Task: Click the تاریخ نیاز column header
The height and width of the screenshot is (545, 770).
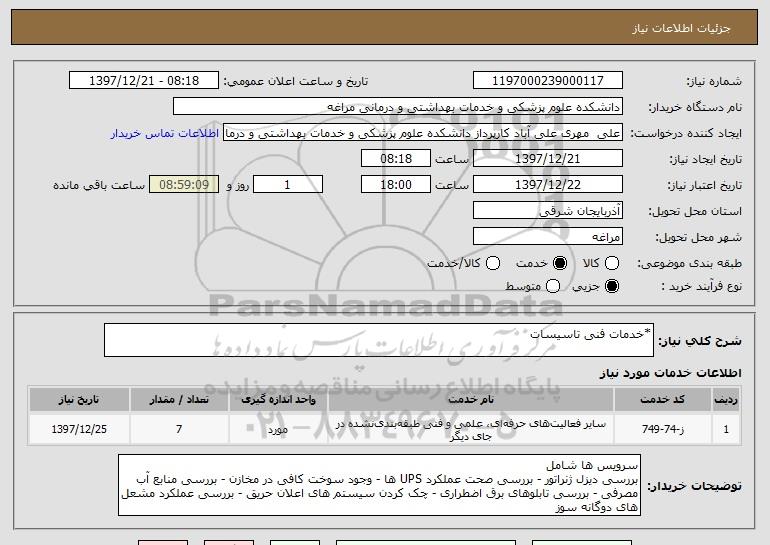Action: tap(79, 400)
